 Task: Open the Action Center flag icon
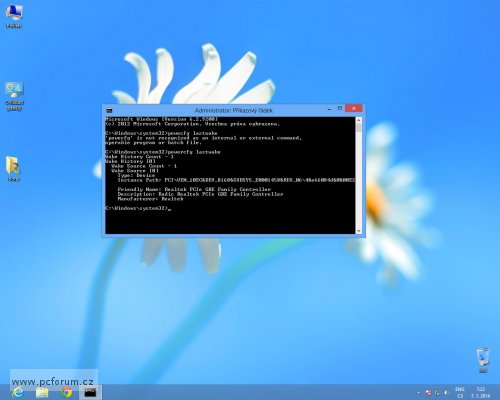(428, 393)
